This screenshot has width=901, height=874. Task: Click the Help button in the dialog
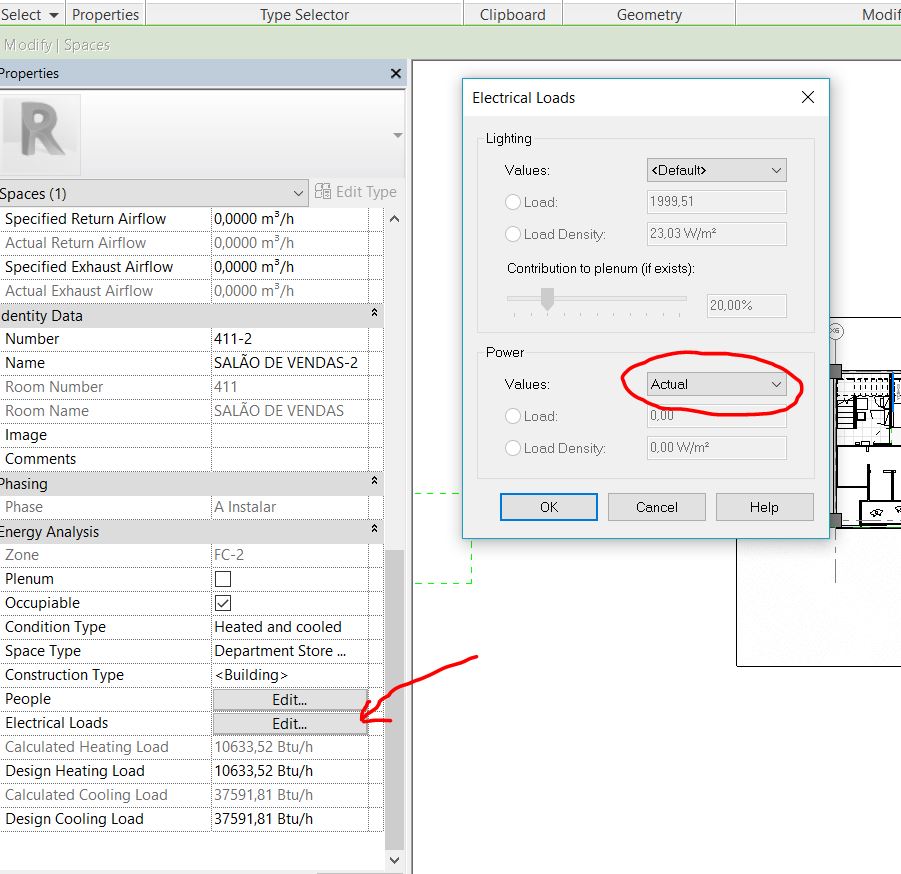tap(764, 507)
